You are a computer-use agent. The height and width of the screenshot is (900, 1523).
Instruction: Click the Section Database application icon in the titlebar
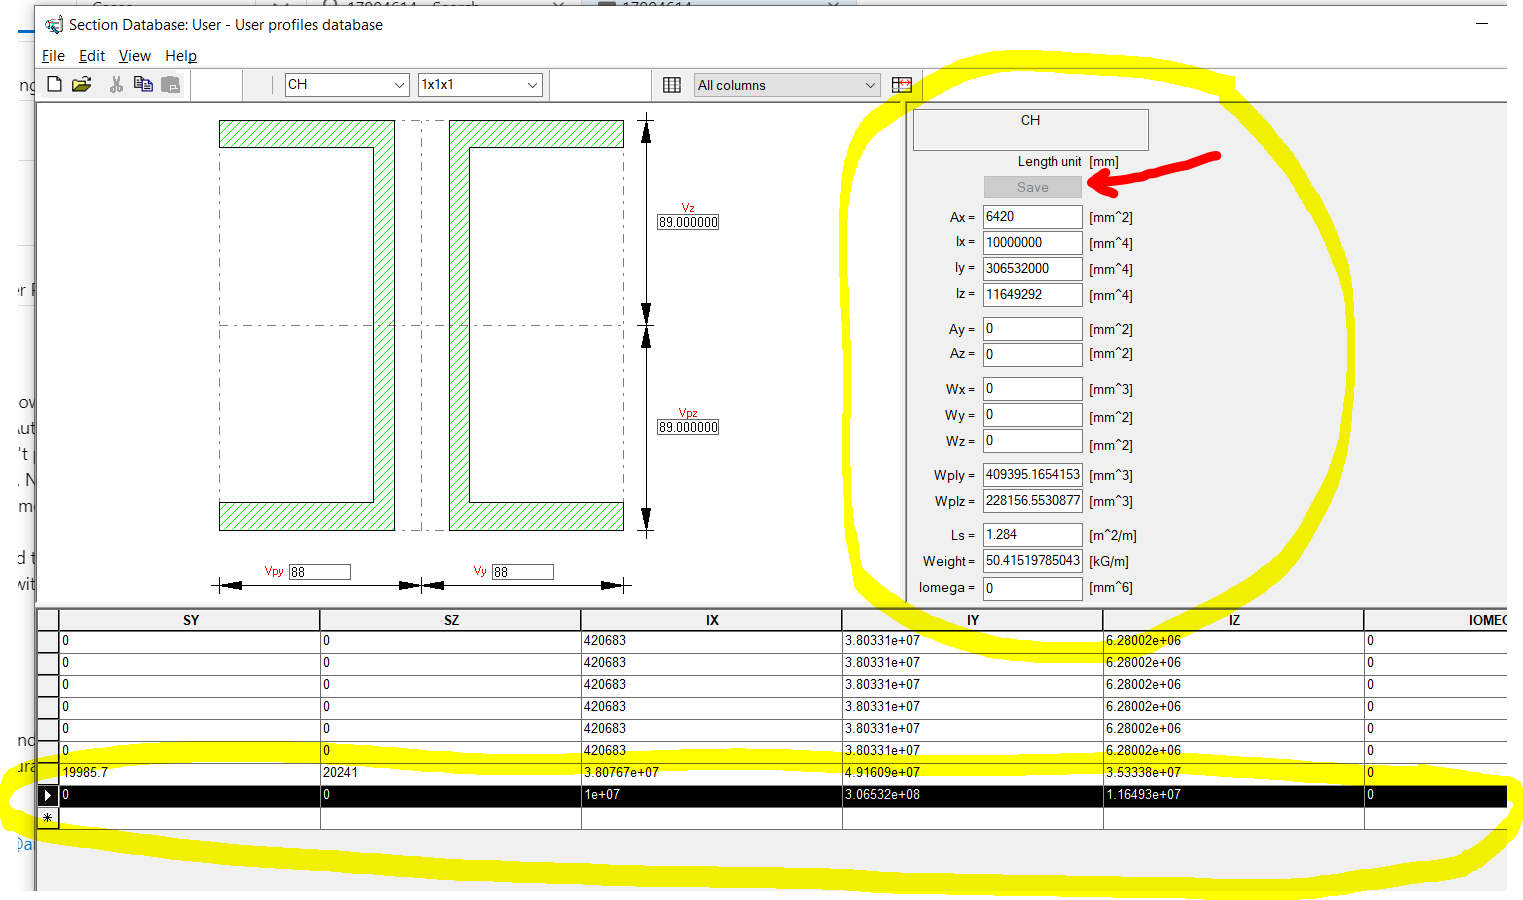(53, 24)
